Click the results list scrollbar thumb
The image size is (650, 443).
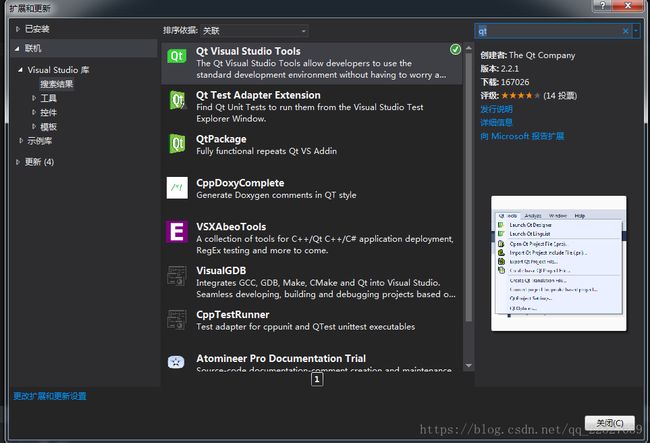point(468,187)
